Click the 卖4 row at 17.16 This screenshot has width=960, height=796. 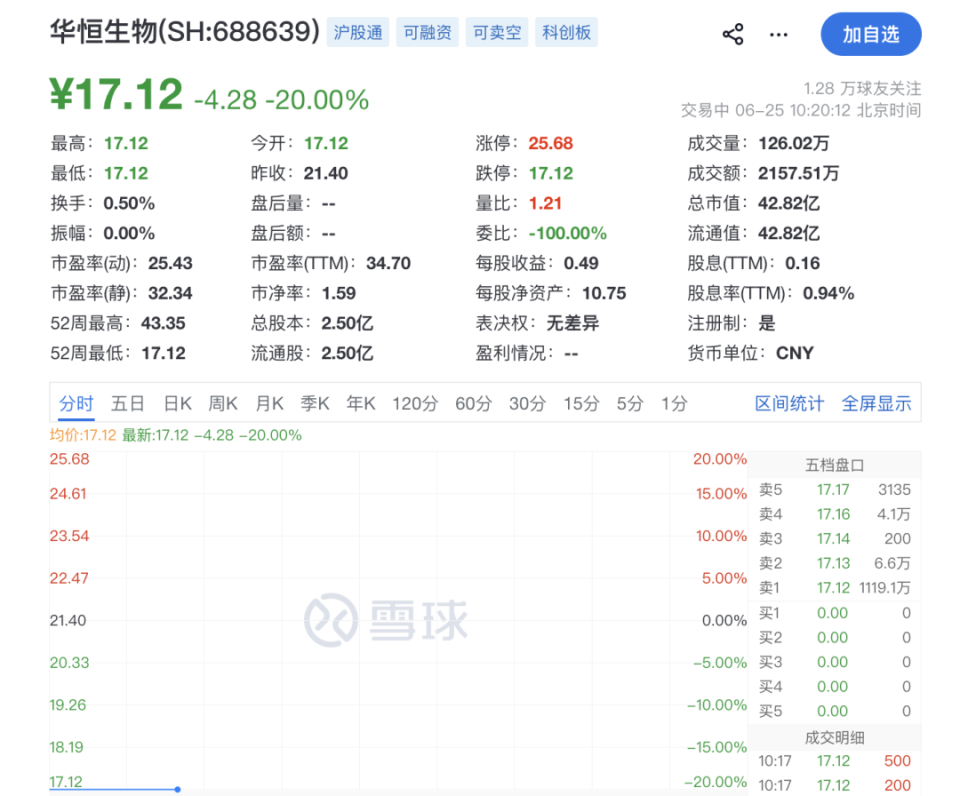pos(834,514)
